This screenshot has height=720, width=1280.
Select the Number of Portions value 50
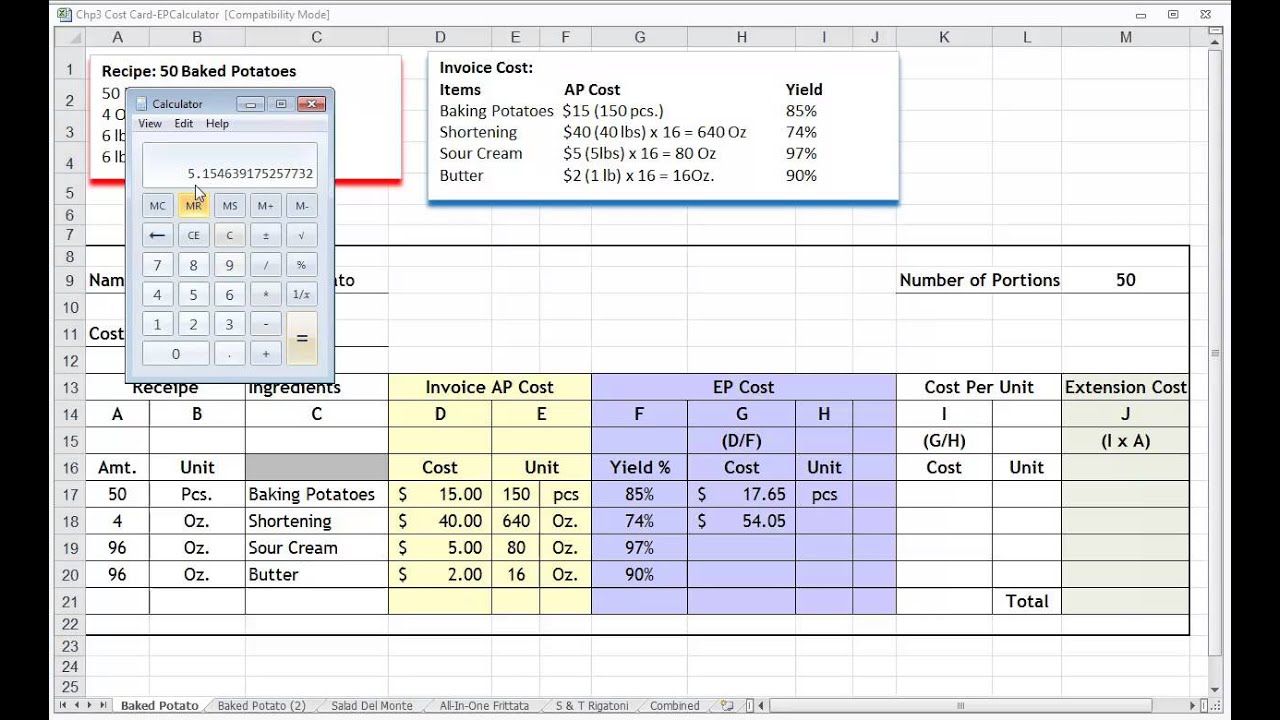tap(1126, 280)
